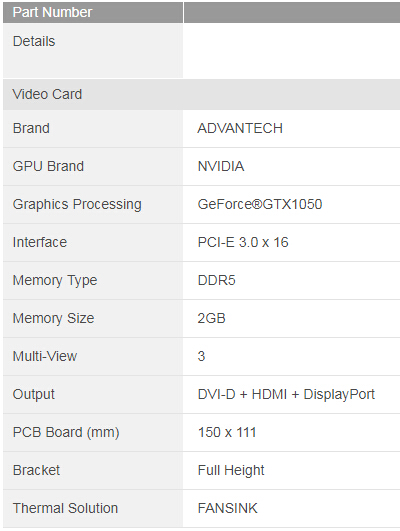Select the ADVANTECH brand value

tap(240, 128)
